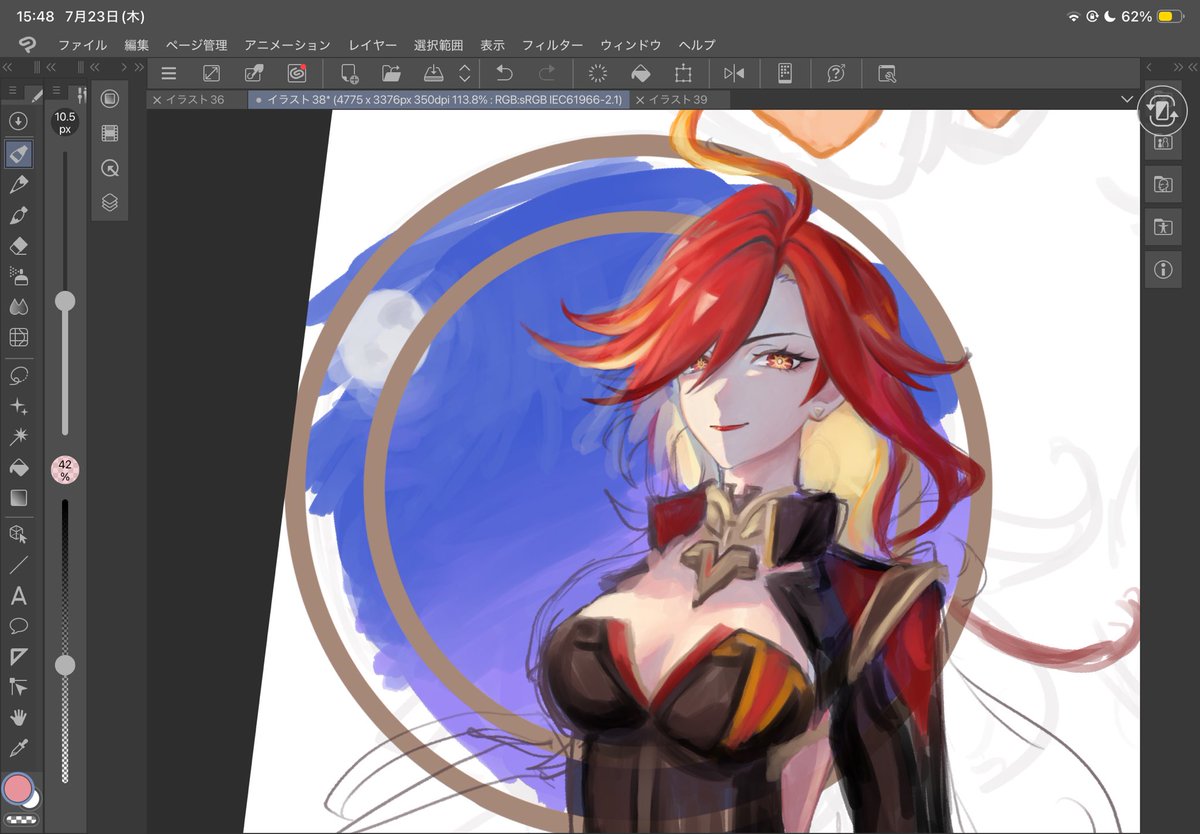Pick the Airbrush tool
1200x834 pixels.
click(x=18, y=276)
